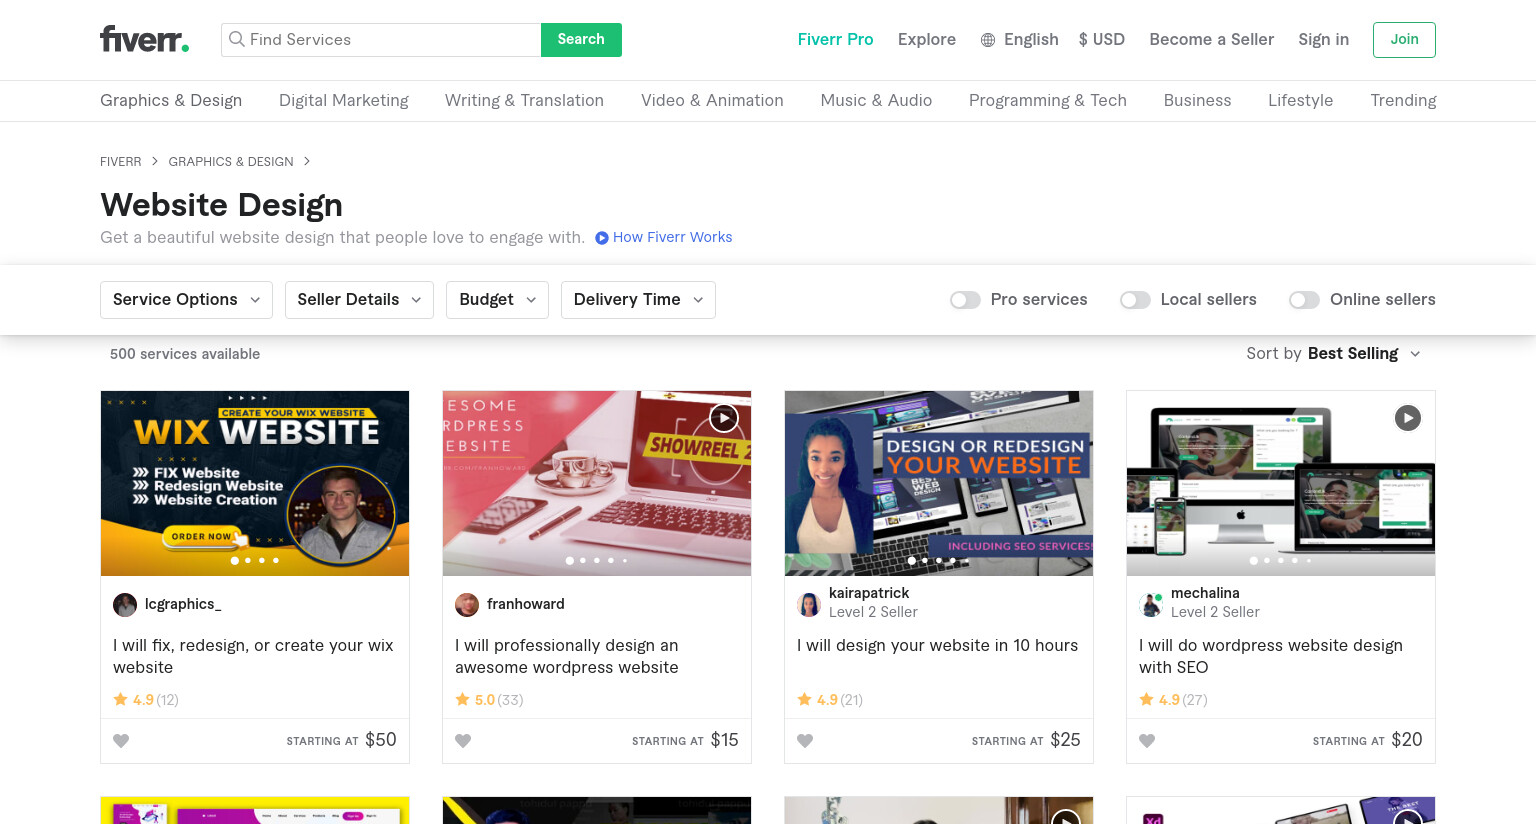Click the play icon beside How Fiverr Works
Screen dimensions: 1536x824
(x=602, y=238)
